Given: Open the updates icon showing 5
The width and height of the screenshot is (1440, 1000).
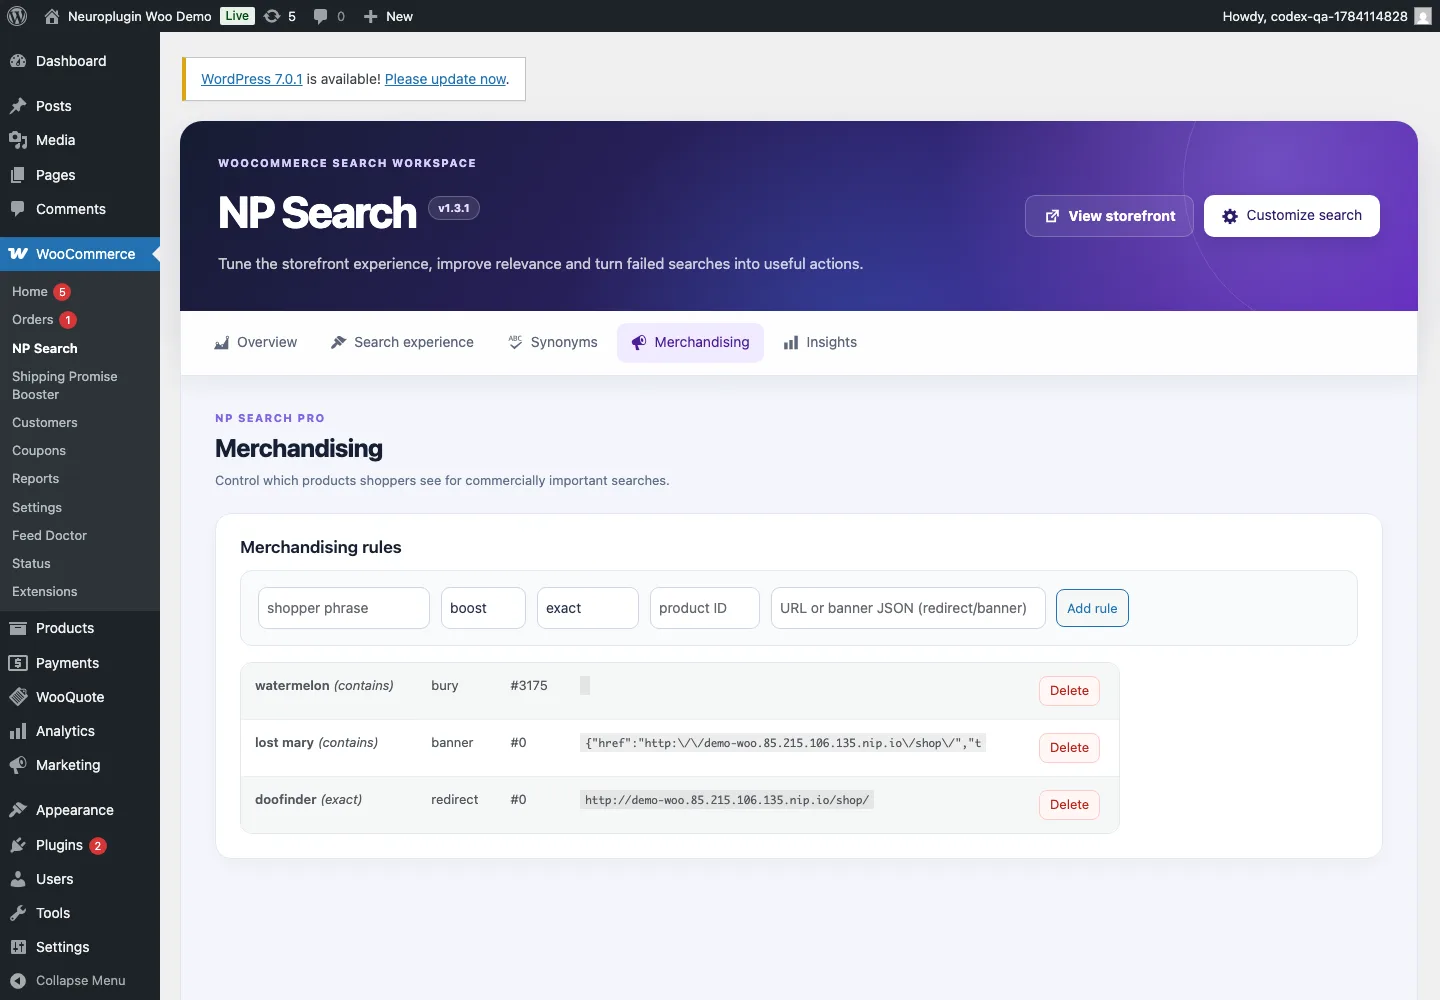Looking at the screenshot, I should tap(272, 16).
